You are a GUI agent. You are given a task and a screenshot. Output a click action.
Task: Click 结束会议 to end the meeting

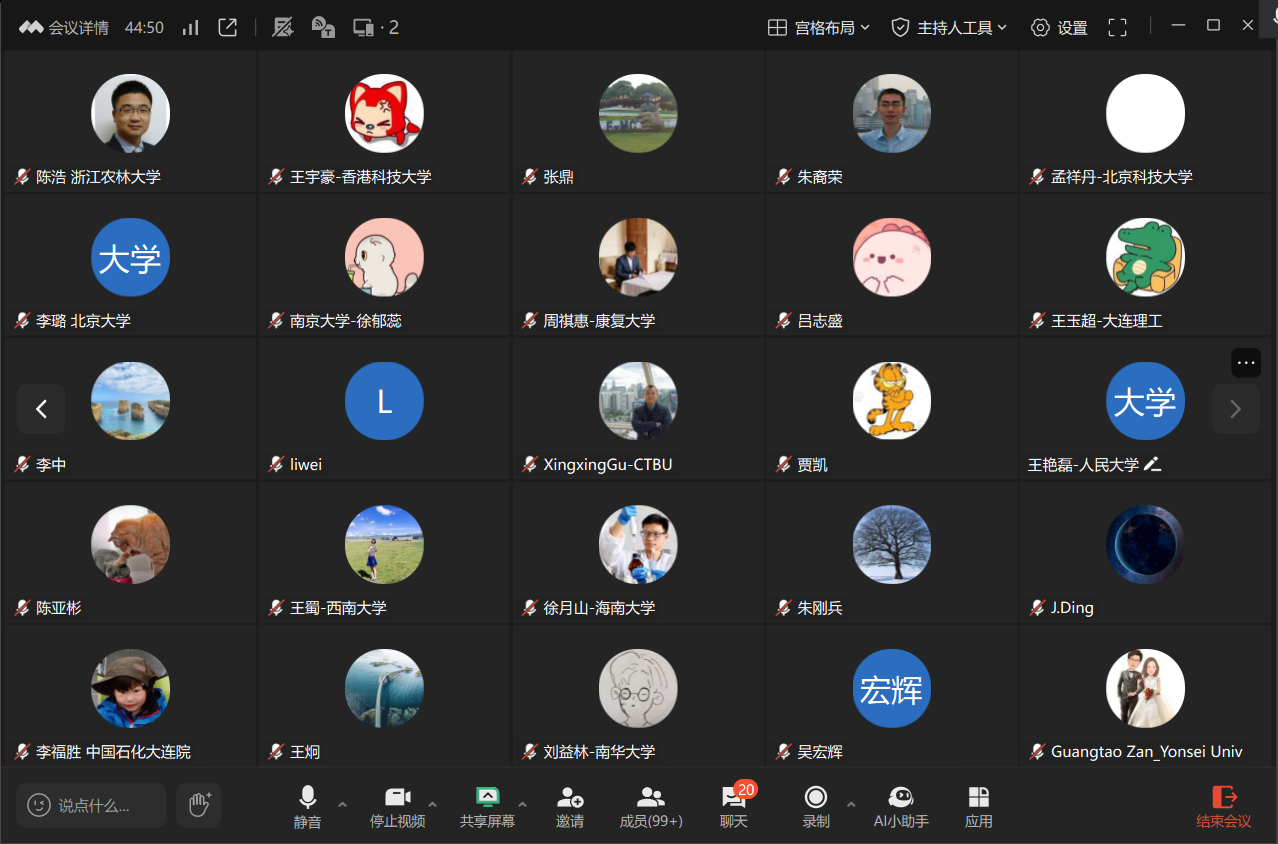pos(1223,806)
